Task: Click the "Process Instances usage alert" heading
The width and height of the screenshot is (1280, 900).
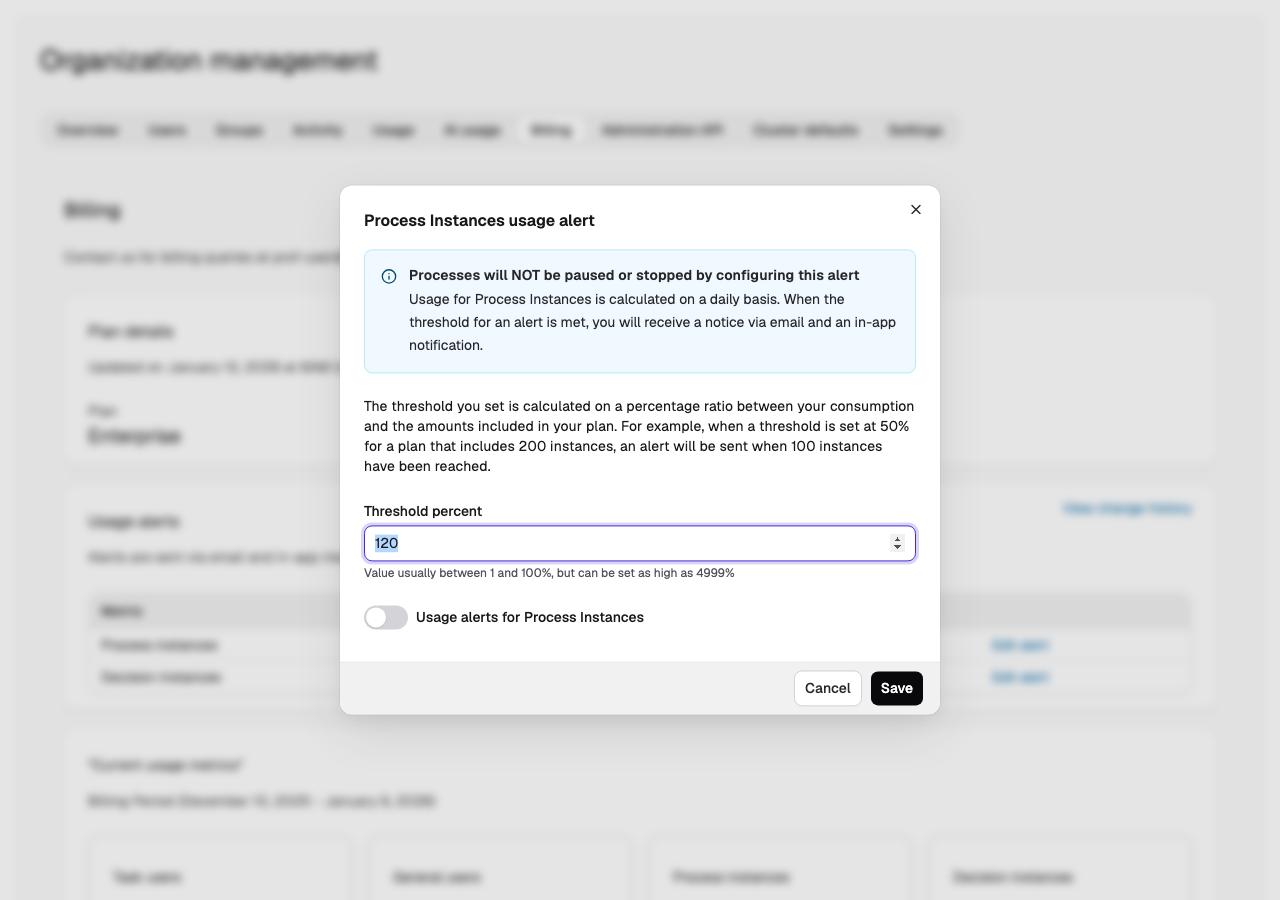Action: [x=479, y=220]
